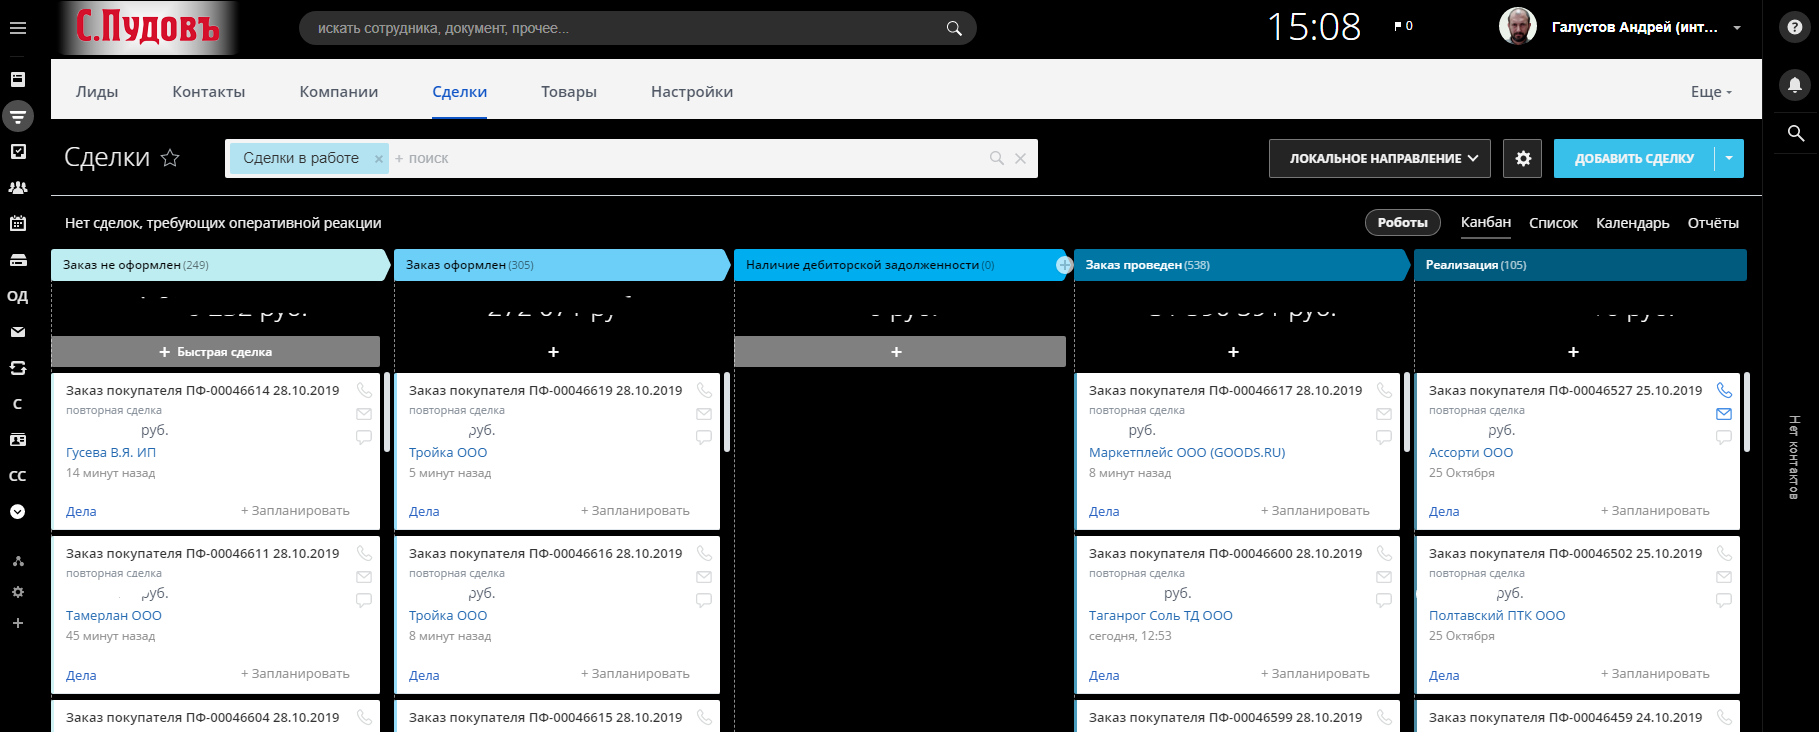Call from order ПФ-00046527 phone icon
The width and height of the screenshot is (1819, 732).
(x=1724, y=390)
